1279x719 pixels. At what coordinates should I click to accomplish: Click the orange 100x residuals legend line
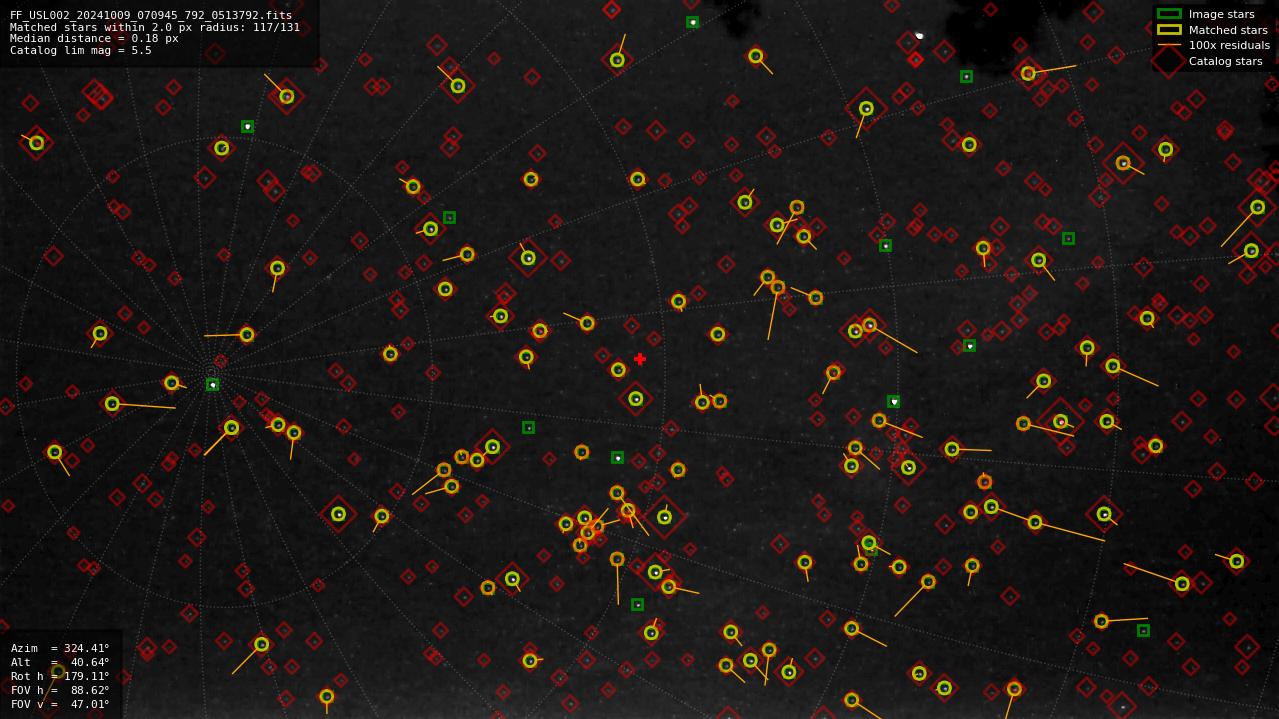click(x=1169, y=45)
